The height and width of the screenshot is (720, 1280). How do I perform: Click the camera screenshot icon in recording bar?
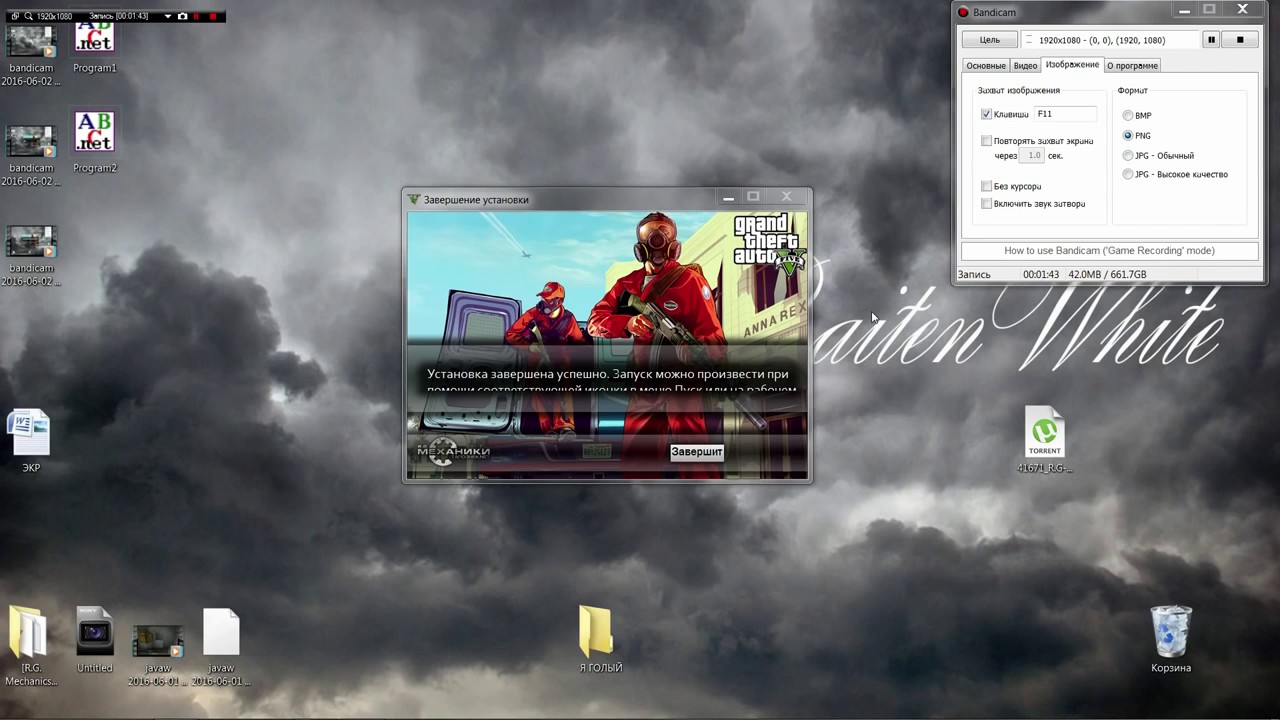pyautogui.click(x=182, y=16)
